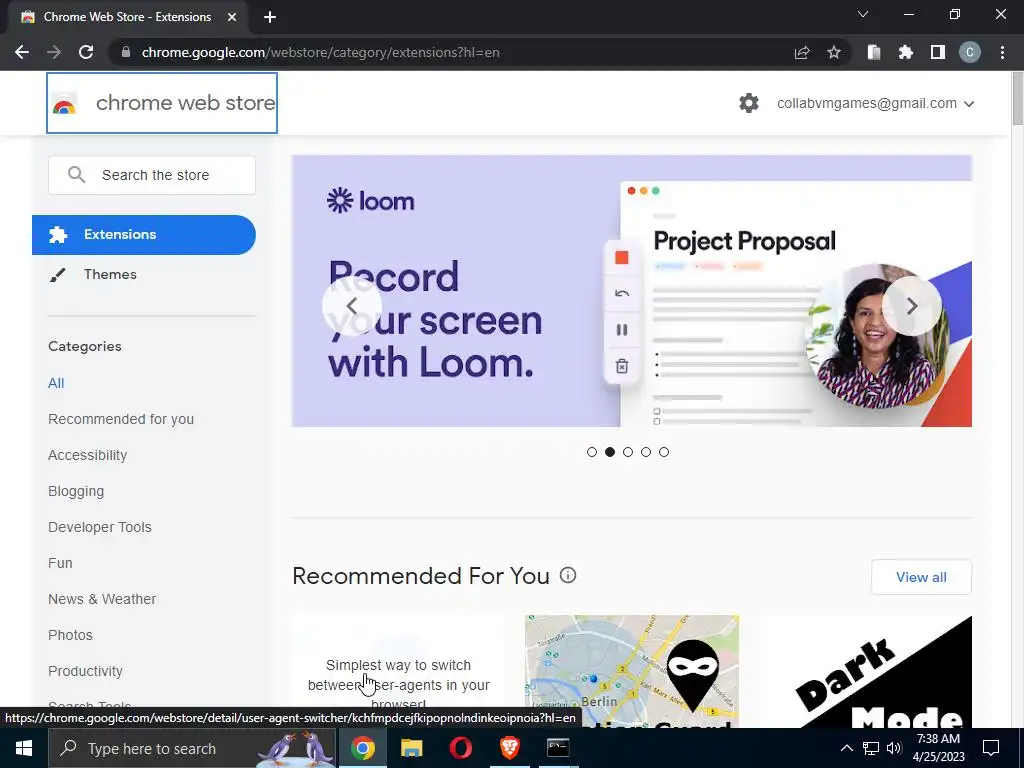1024x768 pixels.
Task: Bookmark this tab with the star icon
Action: point(834,52)
